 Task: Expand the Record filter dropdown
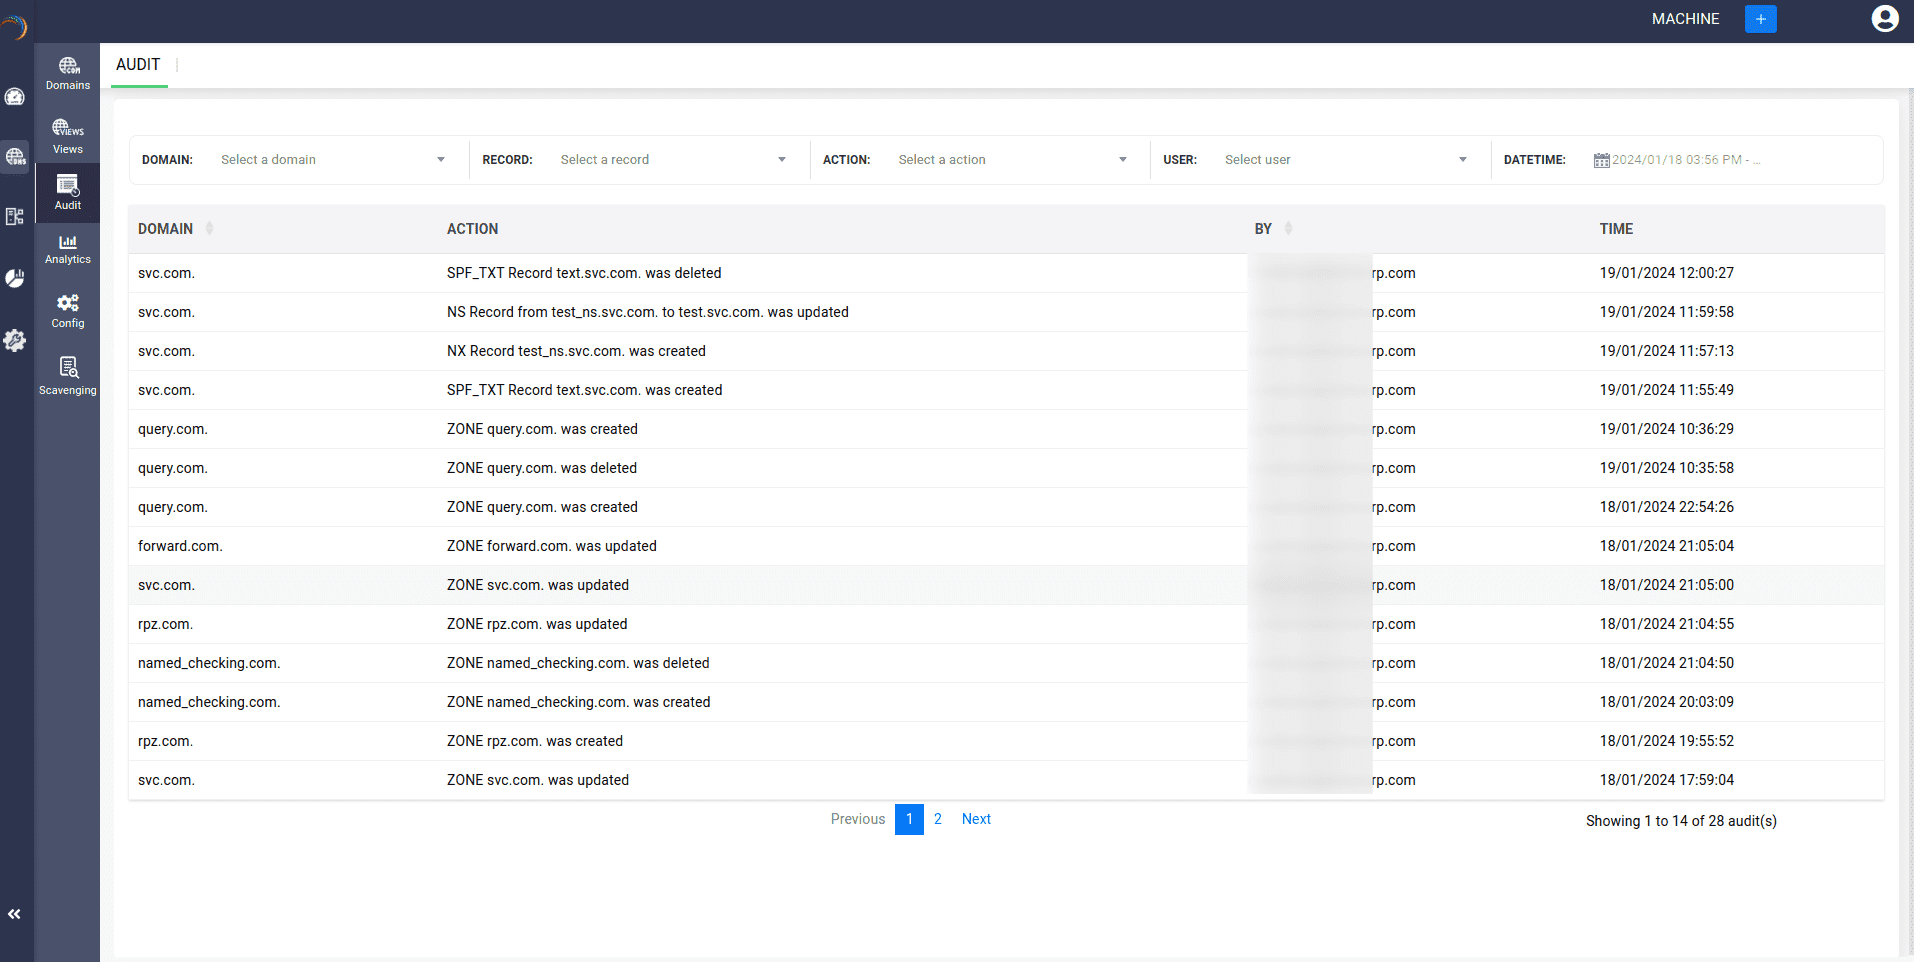672,160
